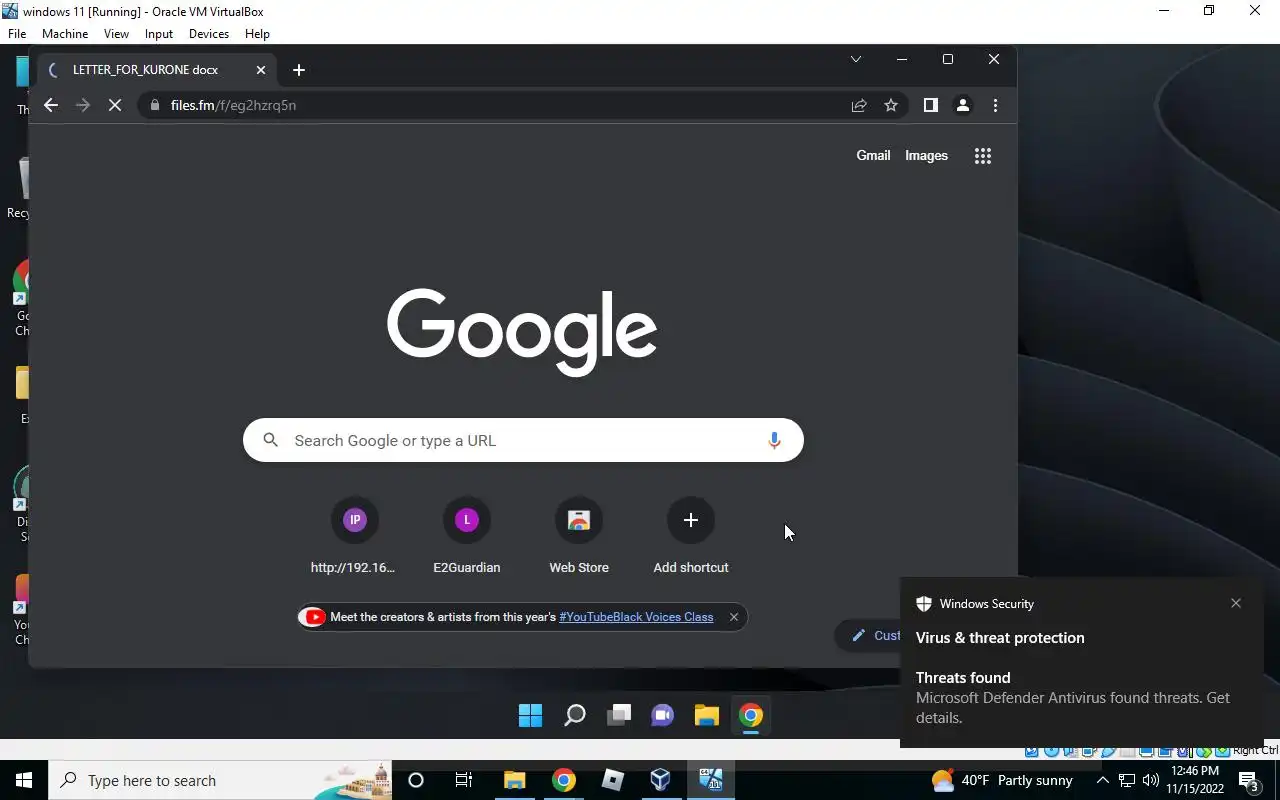This screenshot has height=800, width=1280.
Task: Close the Windows Security notification
Action: click(1236, 603)
